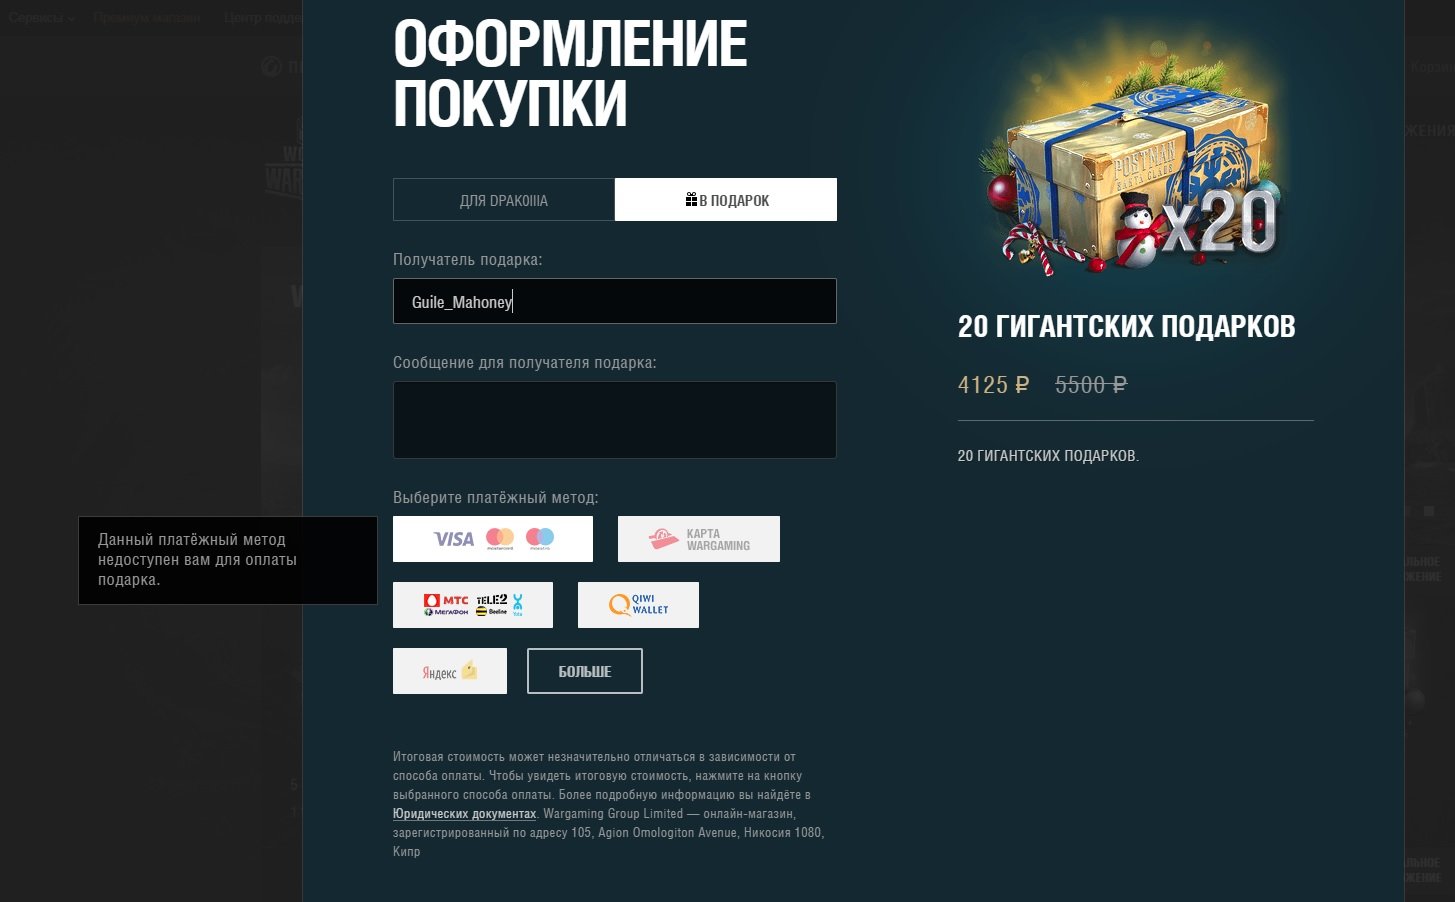Open the Сервисы dropdown in top bar
The image size is (1455, 902).
click(42, 18)
